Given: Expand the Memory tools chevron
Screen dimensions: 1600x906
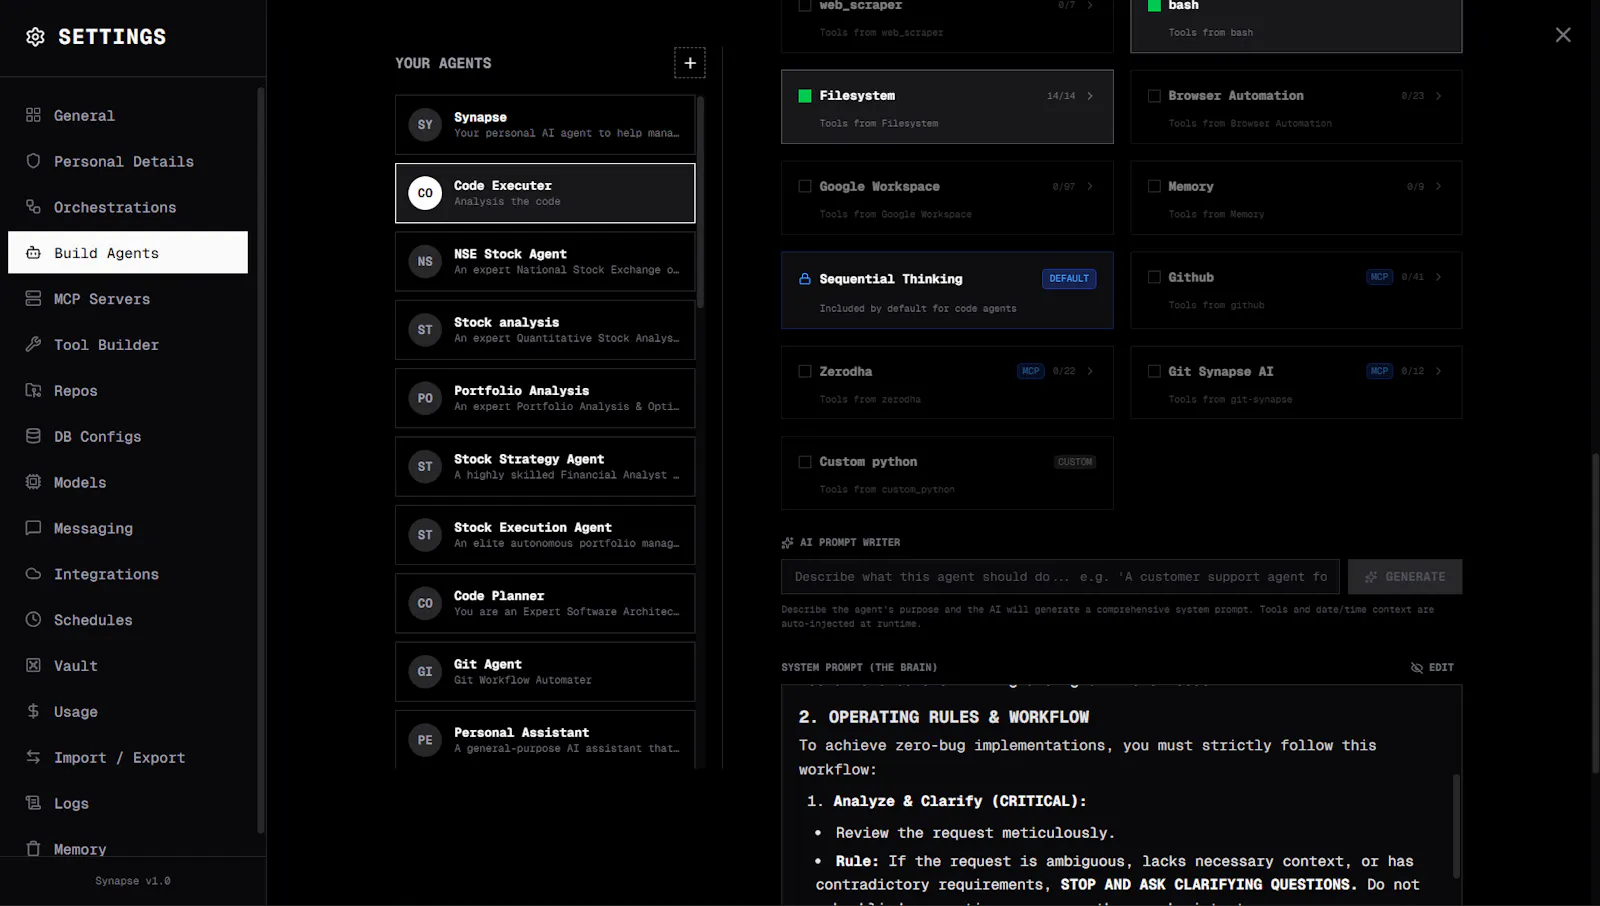Looking at the screenshot, I should click(x=1439, y=186).
